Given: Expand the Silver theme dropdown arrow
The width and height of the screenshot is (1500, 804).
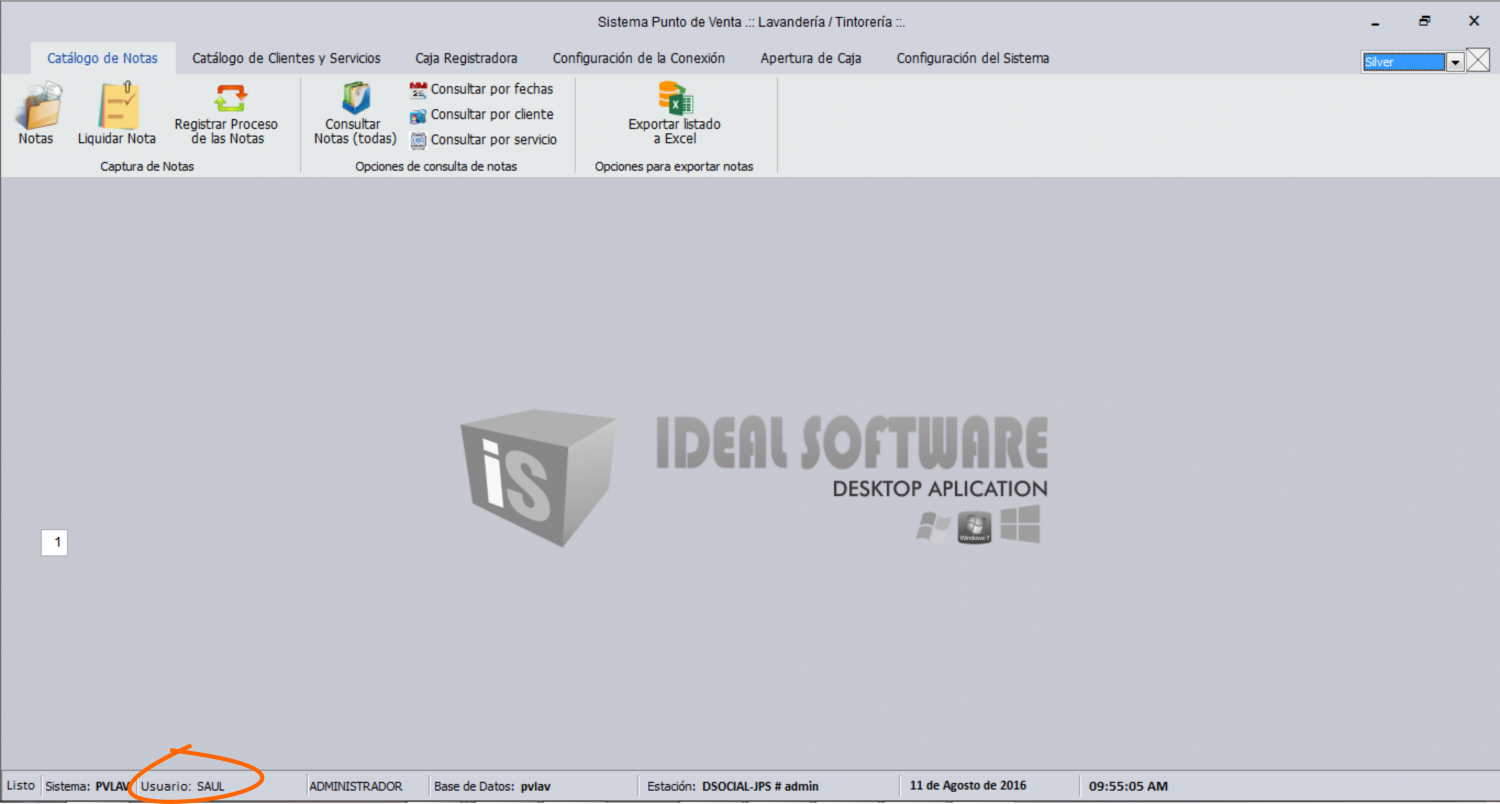Looking at the screenshot, I should point(1455,62).
